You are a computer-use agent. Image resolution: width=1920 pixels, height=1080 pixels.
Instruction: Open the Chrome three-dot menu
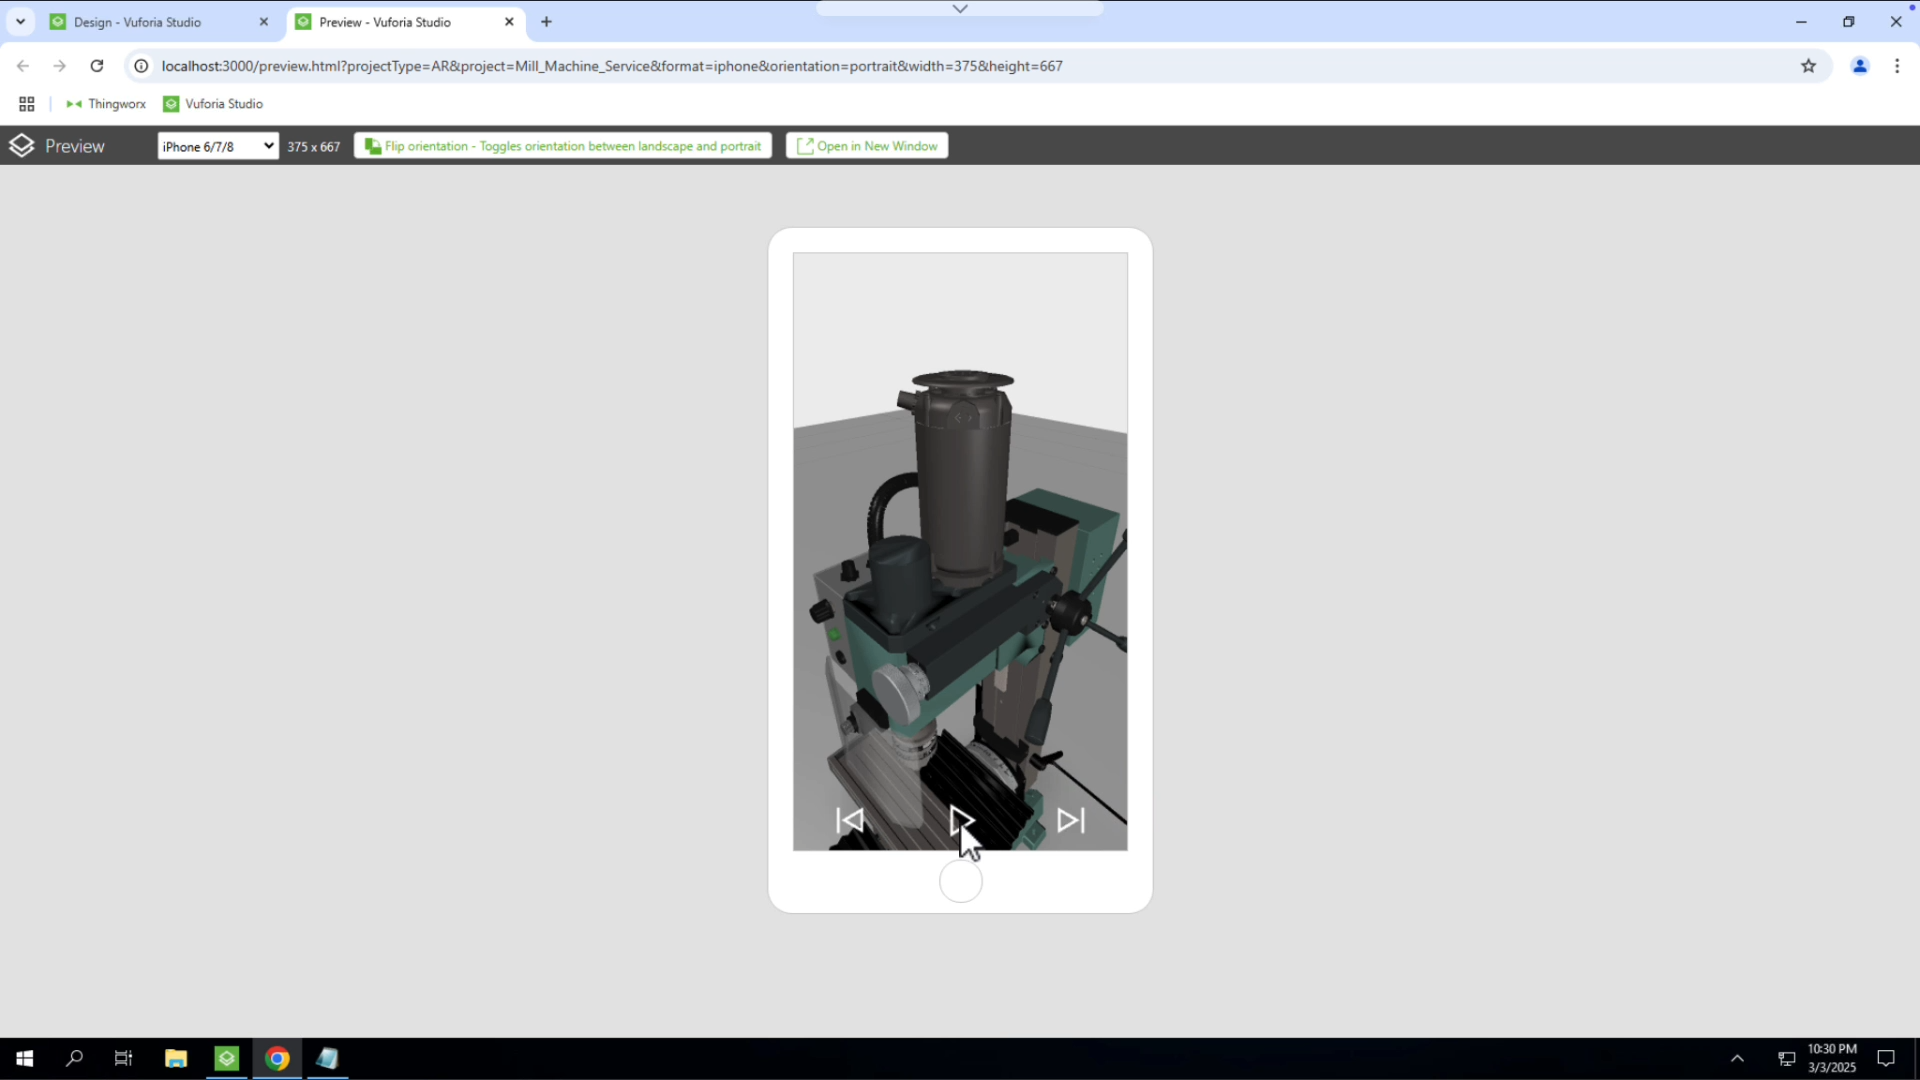tap(1897, 66)
